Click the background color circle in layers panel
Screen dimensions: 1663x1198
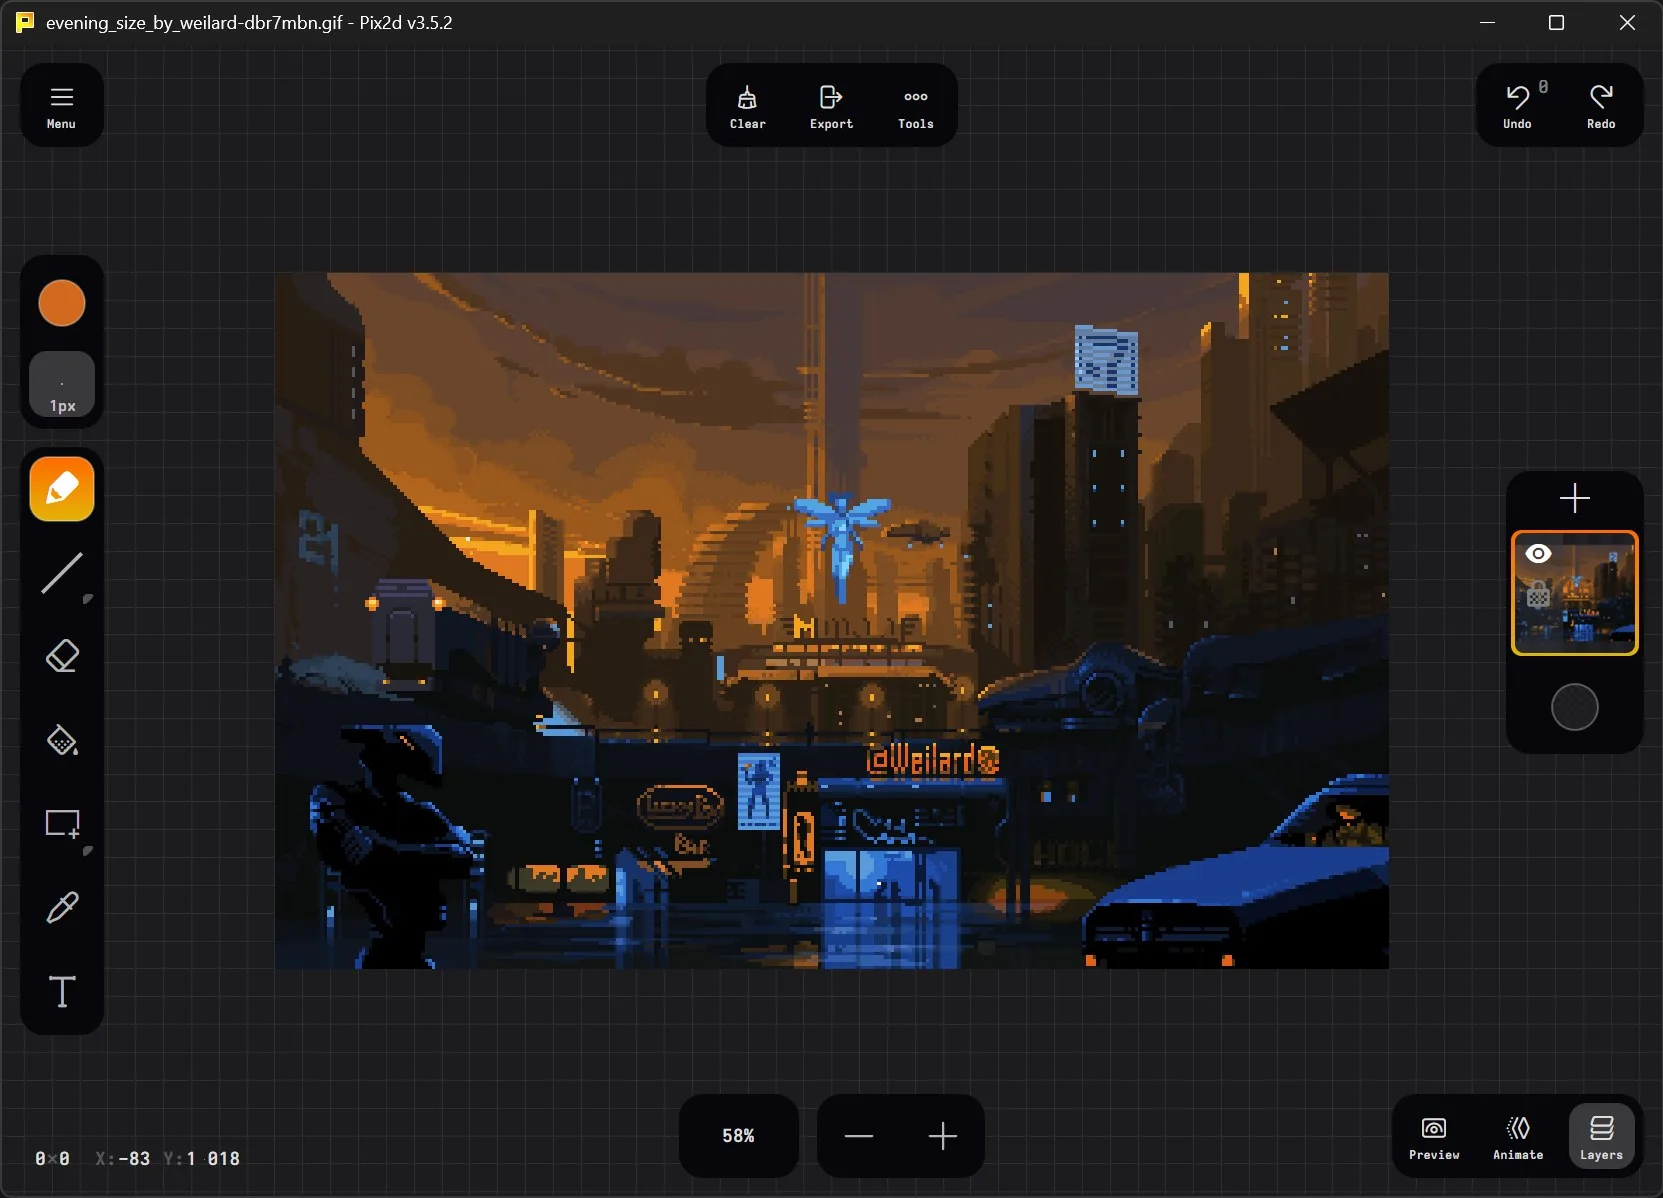1575,707
